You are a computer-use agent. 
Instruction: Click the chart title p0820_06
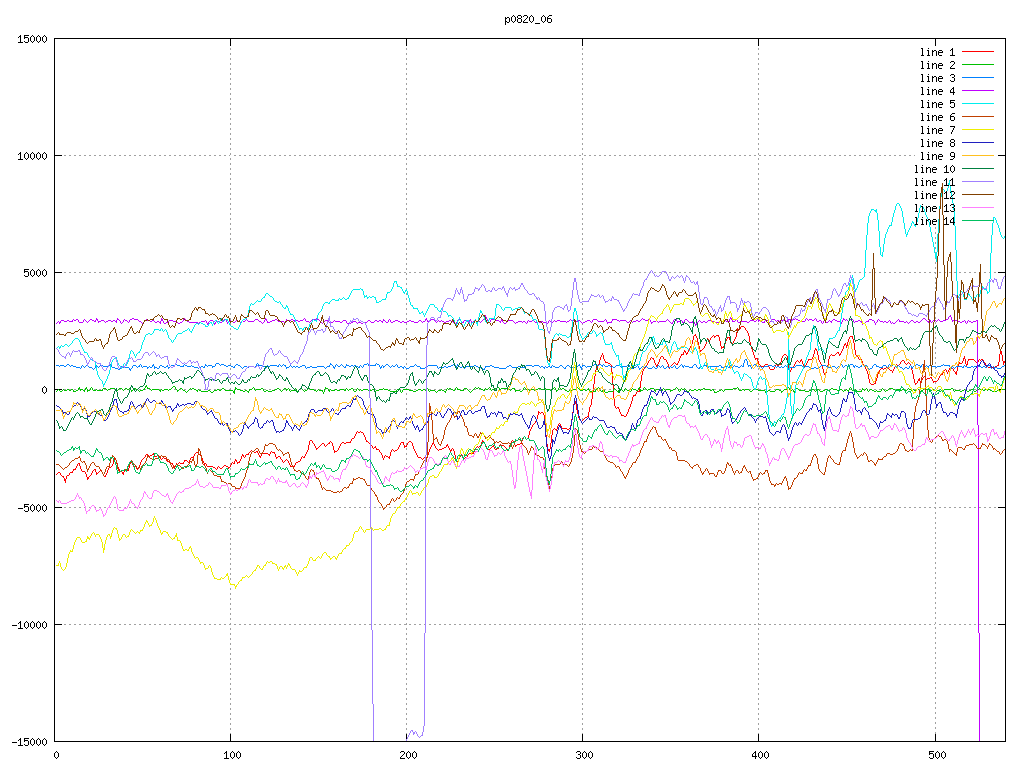(529, 19)
